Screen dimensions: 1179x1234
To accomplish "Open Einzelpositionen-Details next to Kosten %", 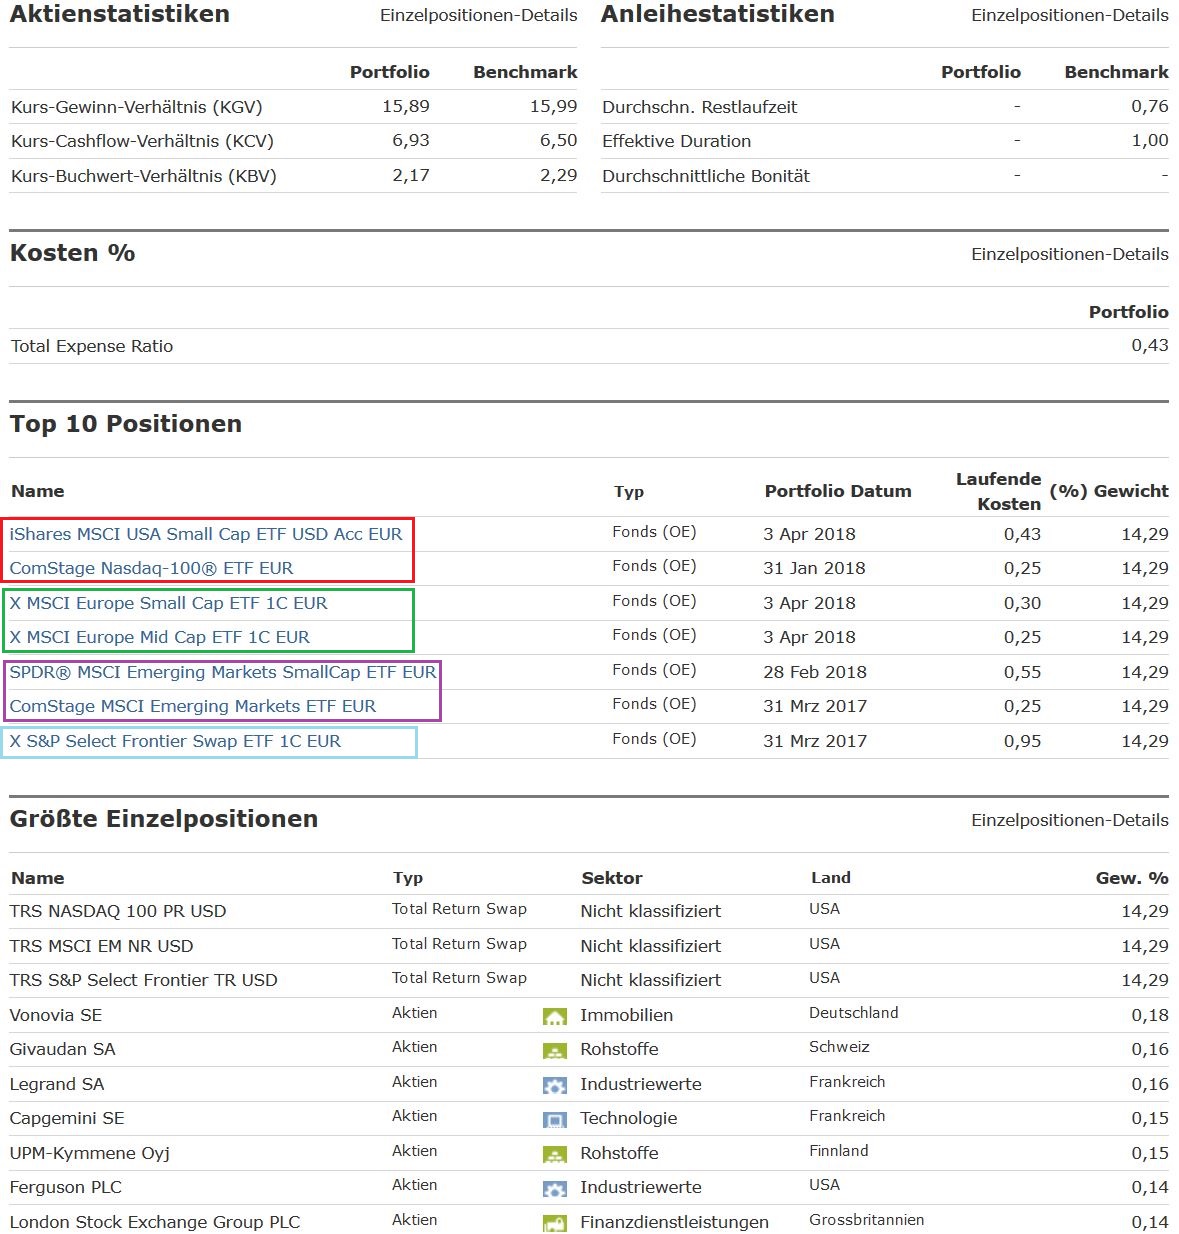I will pos(1069,254).
